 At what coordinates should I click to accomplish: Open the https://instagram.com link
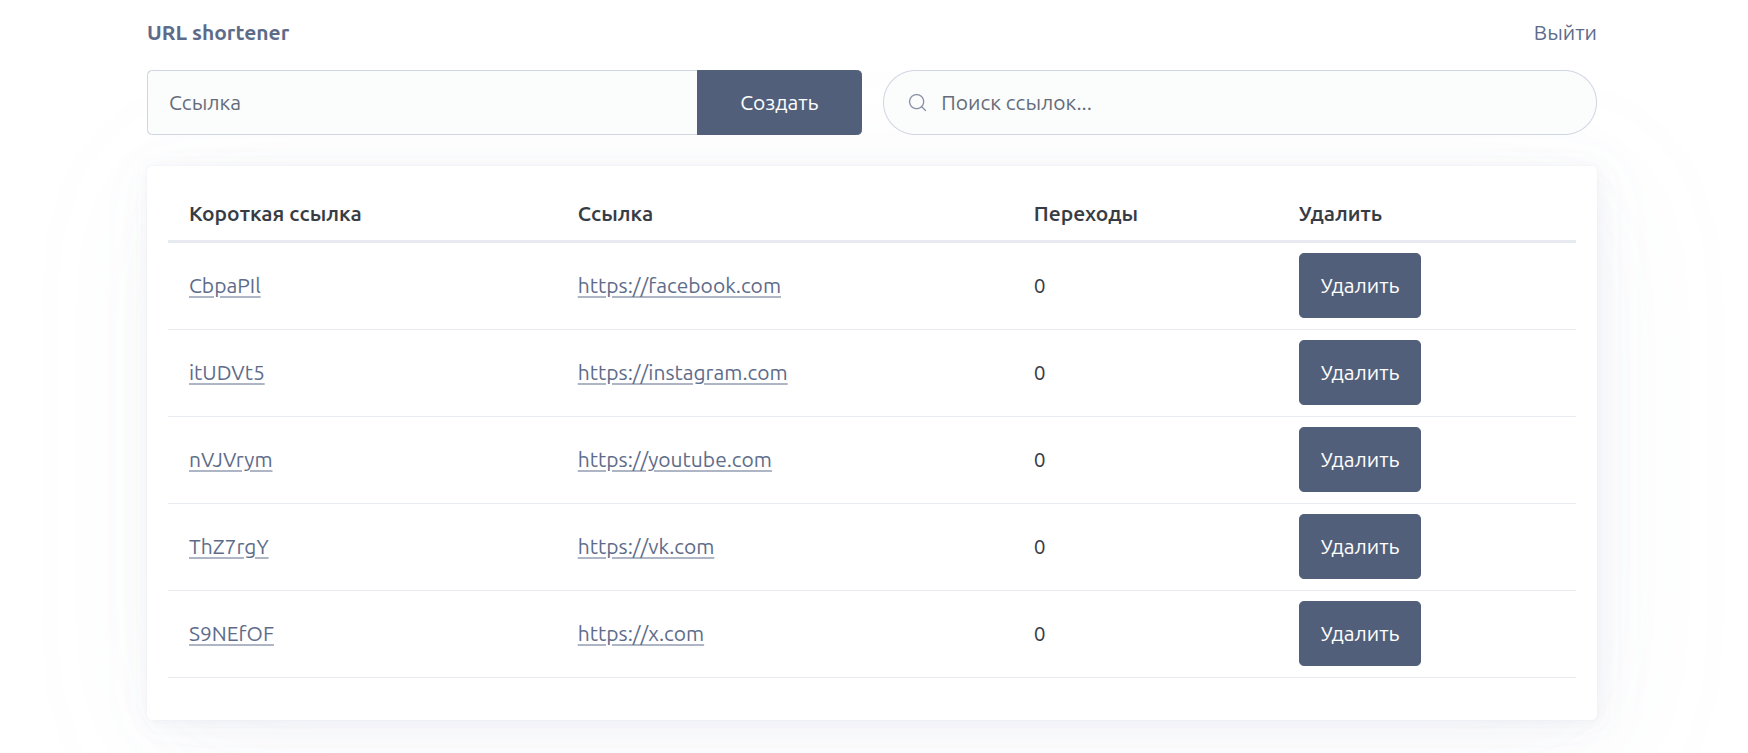point(682,373)
